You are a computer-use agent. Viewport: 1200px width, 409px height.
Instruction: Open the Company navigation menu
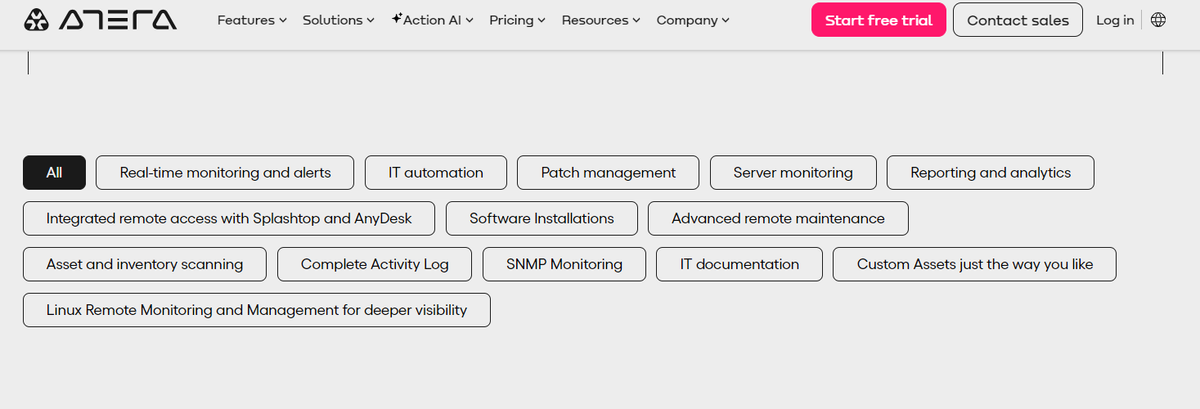click(x=692, y=20)
